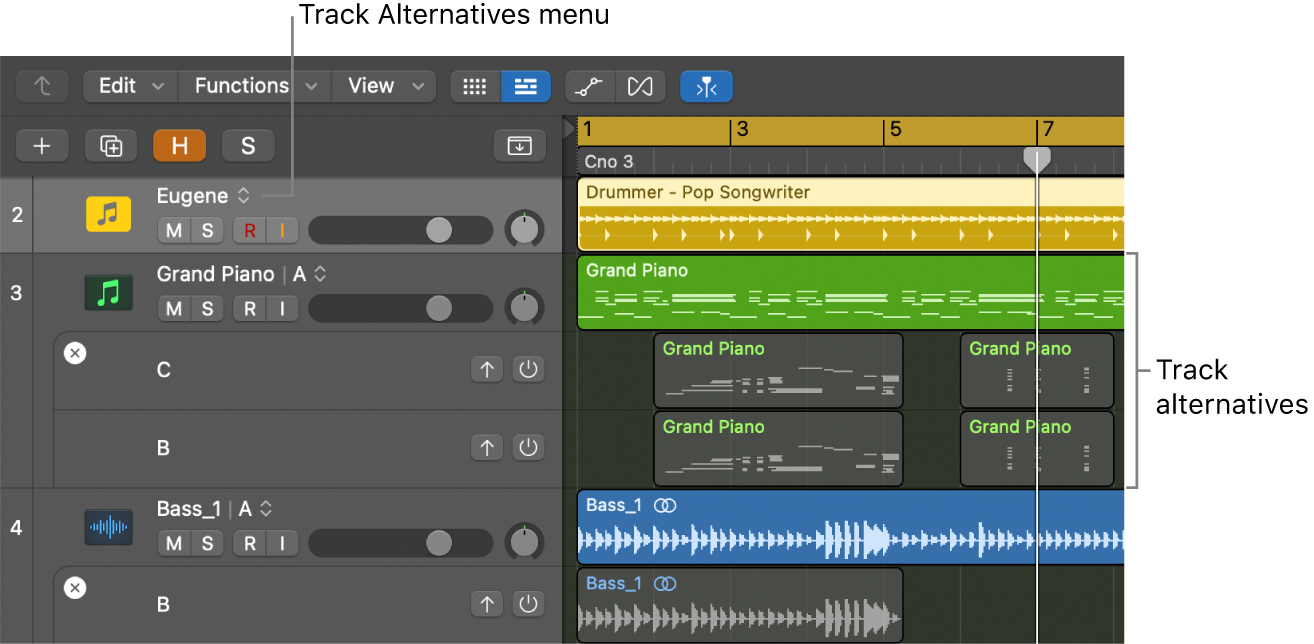The image size is (1314, 644).
Task: Record-enable the Bass_1 track
Action: pyautogui.click(x=250, y=544)
